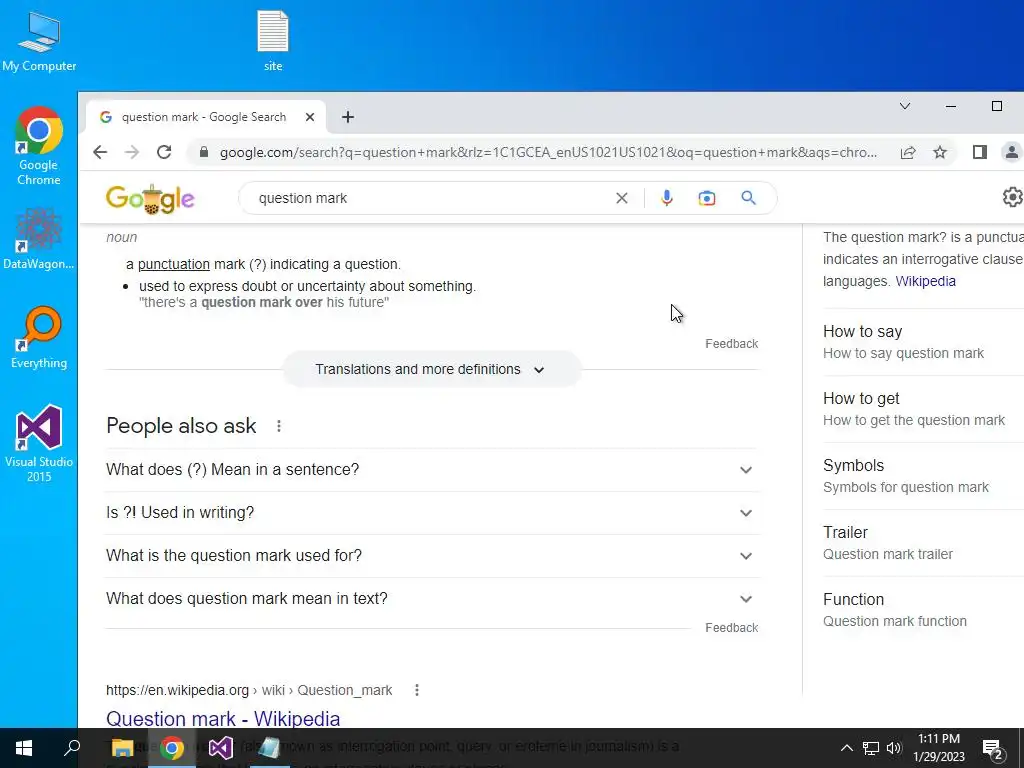This screenshot has height=768, width=1024.
Task: Open the notepad app in taskbar
Action: tap(268, 748)
